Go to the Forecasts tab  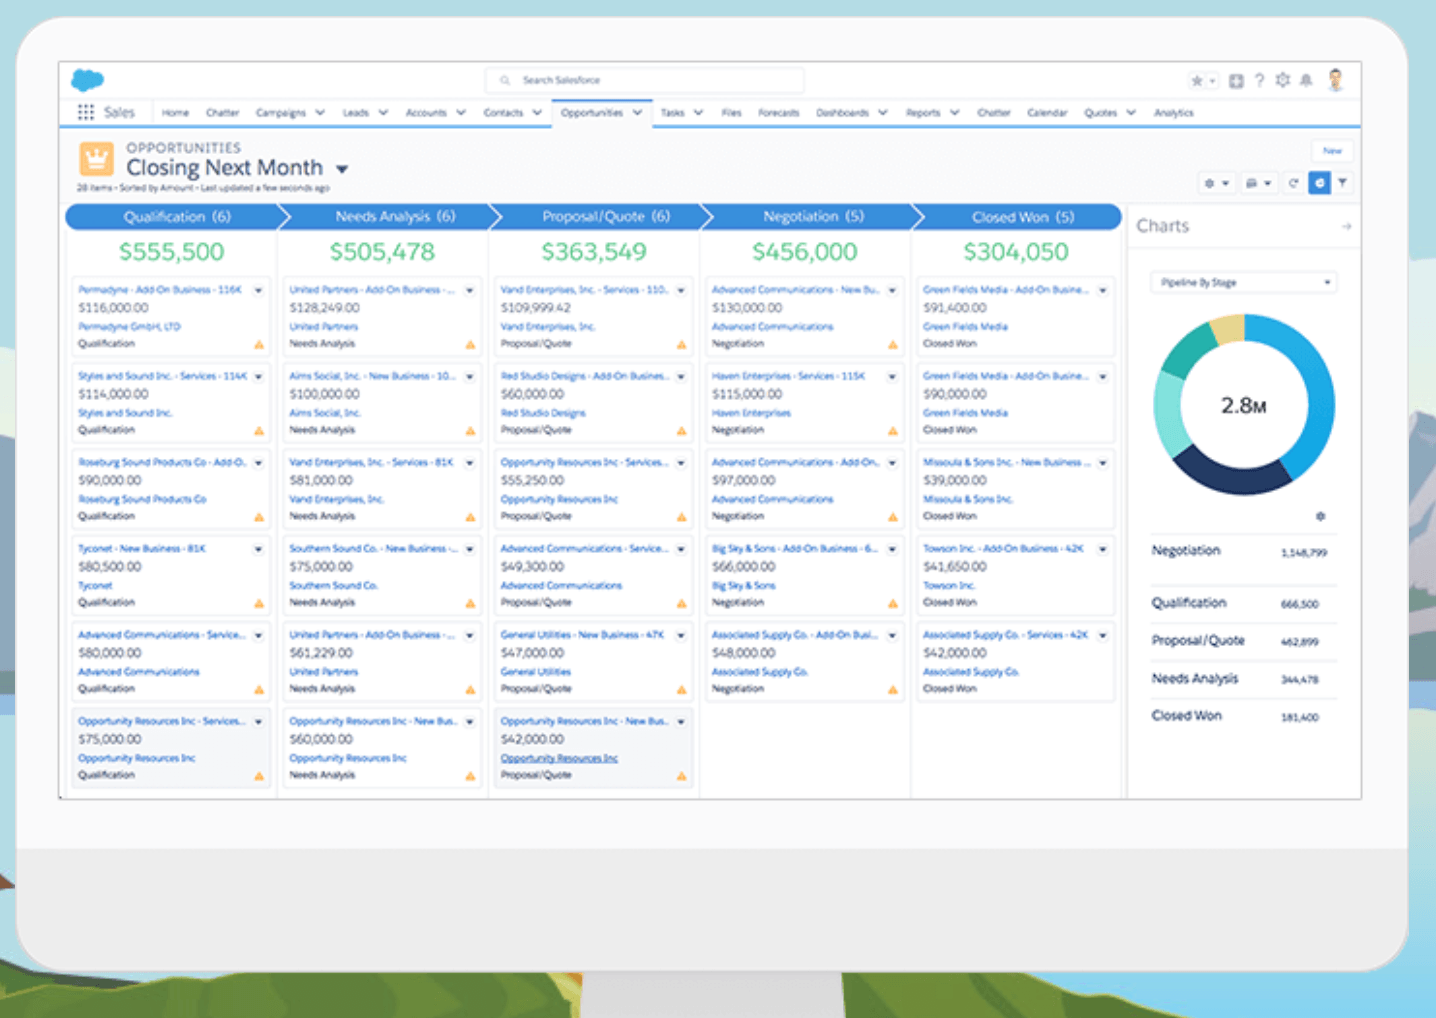tap(778, 113)
